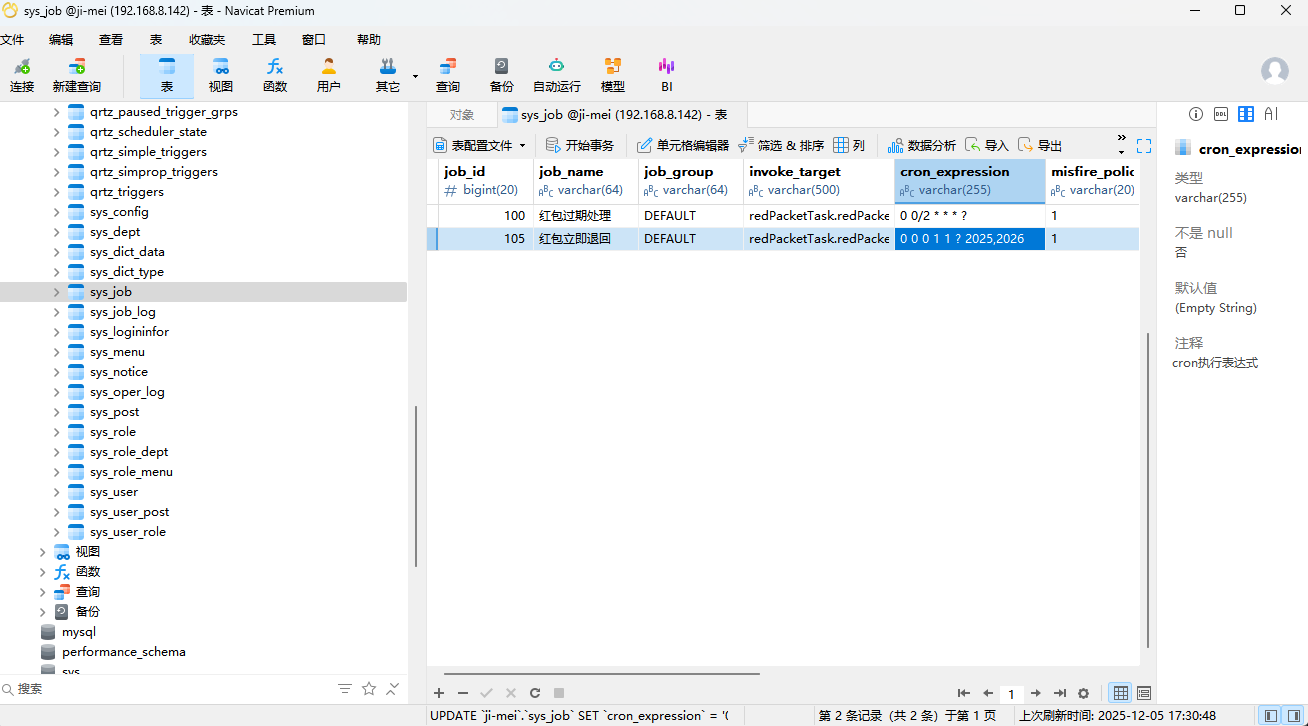Open the grid settings gear
Screen dimensions: 1308x726
(x=1084, y=693)
